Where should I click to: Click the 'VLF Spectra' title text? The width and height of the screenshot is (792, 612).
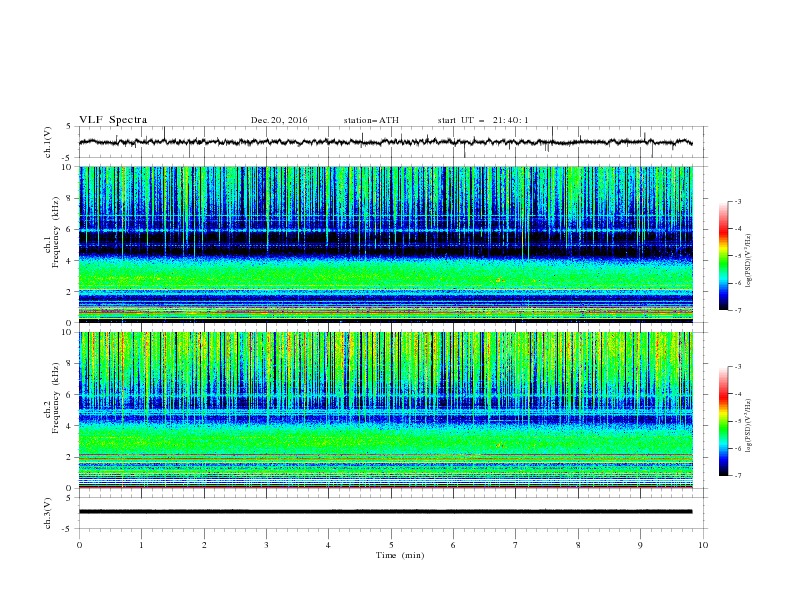pos(113,120)
